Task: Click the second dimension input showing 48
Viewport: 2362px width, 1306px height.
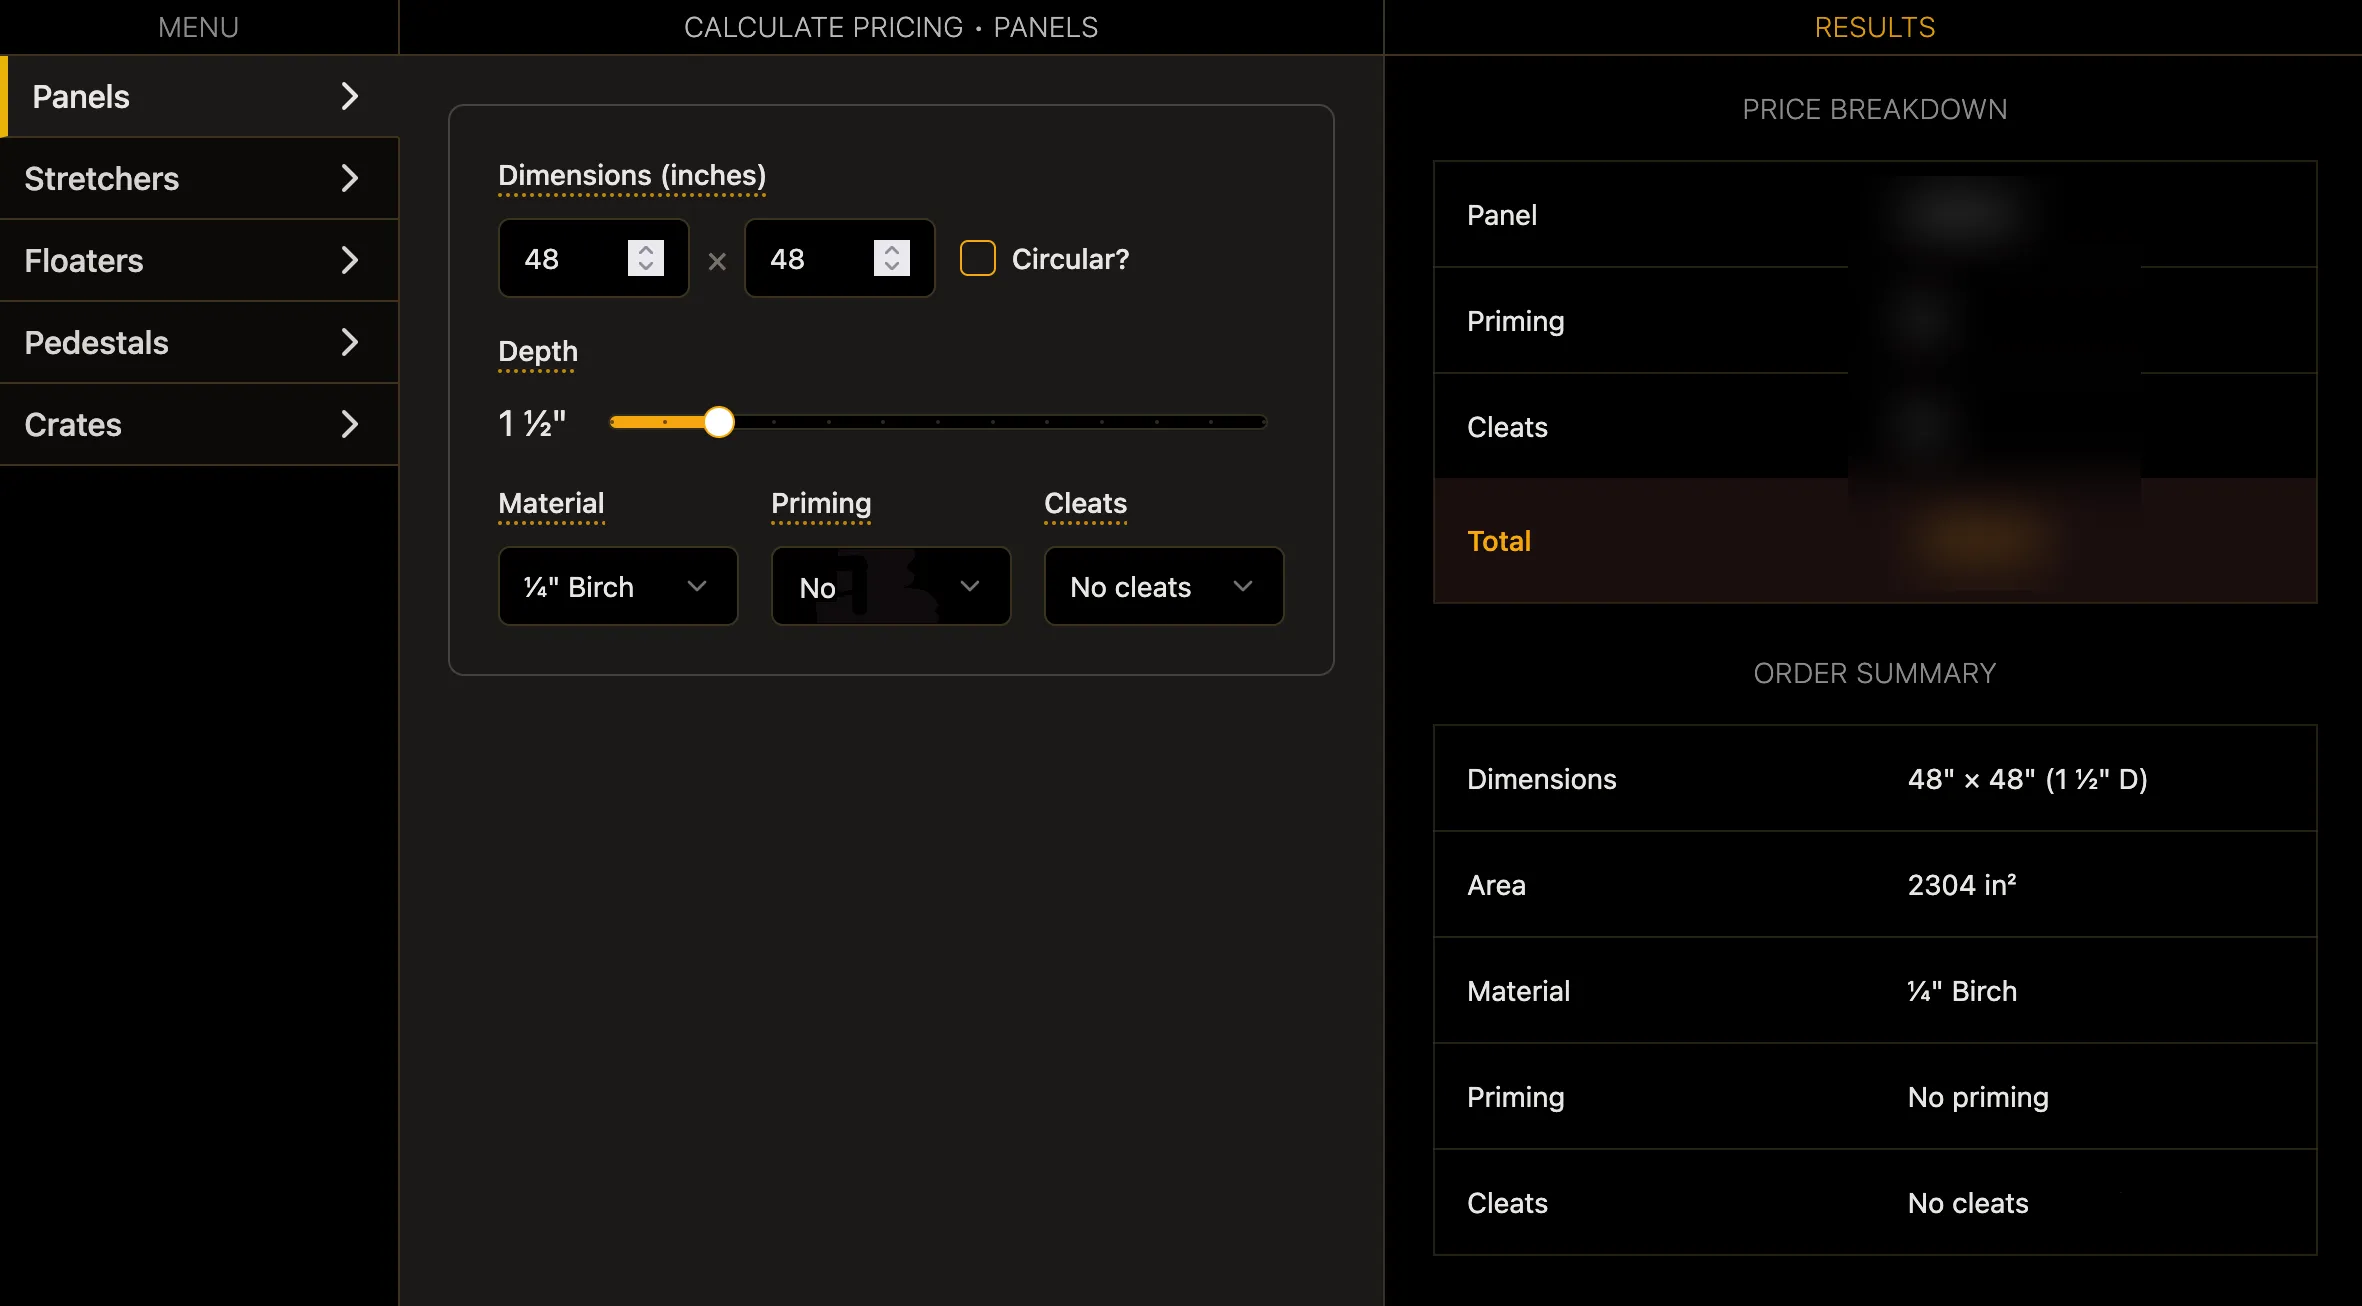Action: click(x=839, y=258)
